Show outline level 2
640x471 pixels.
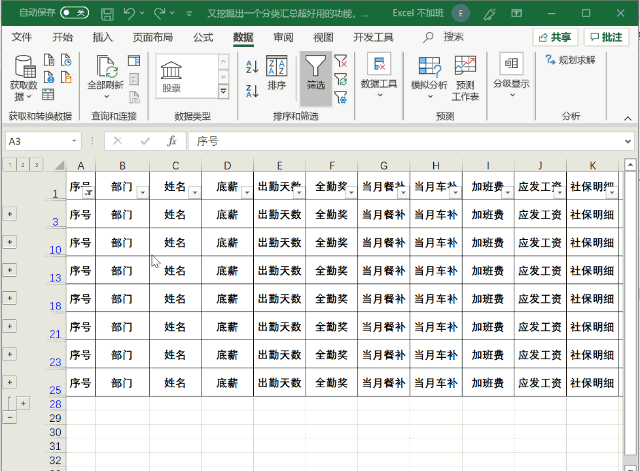click(x=23, y=165)
